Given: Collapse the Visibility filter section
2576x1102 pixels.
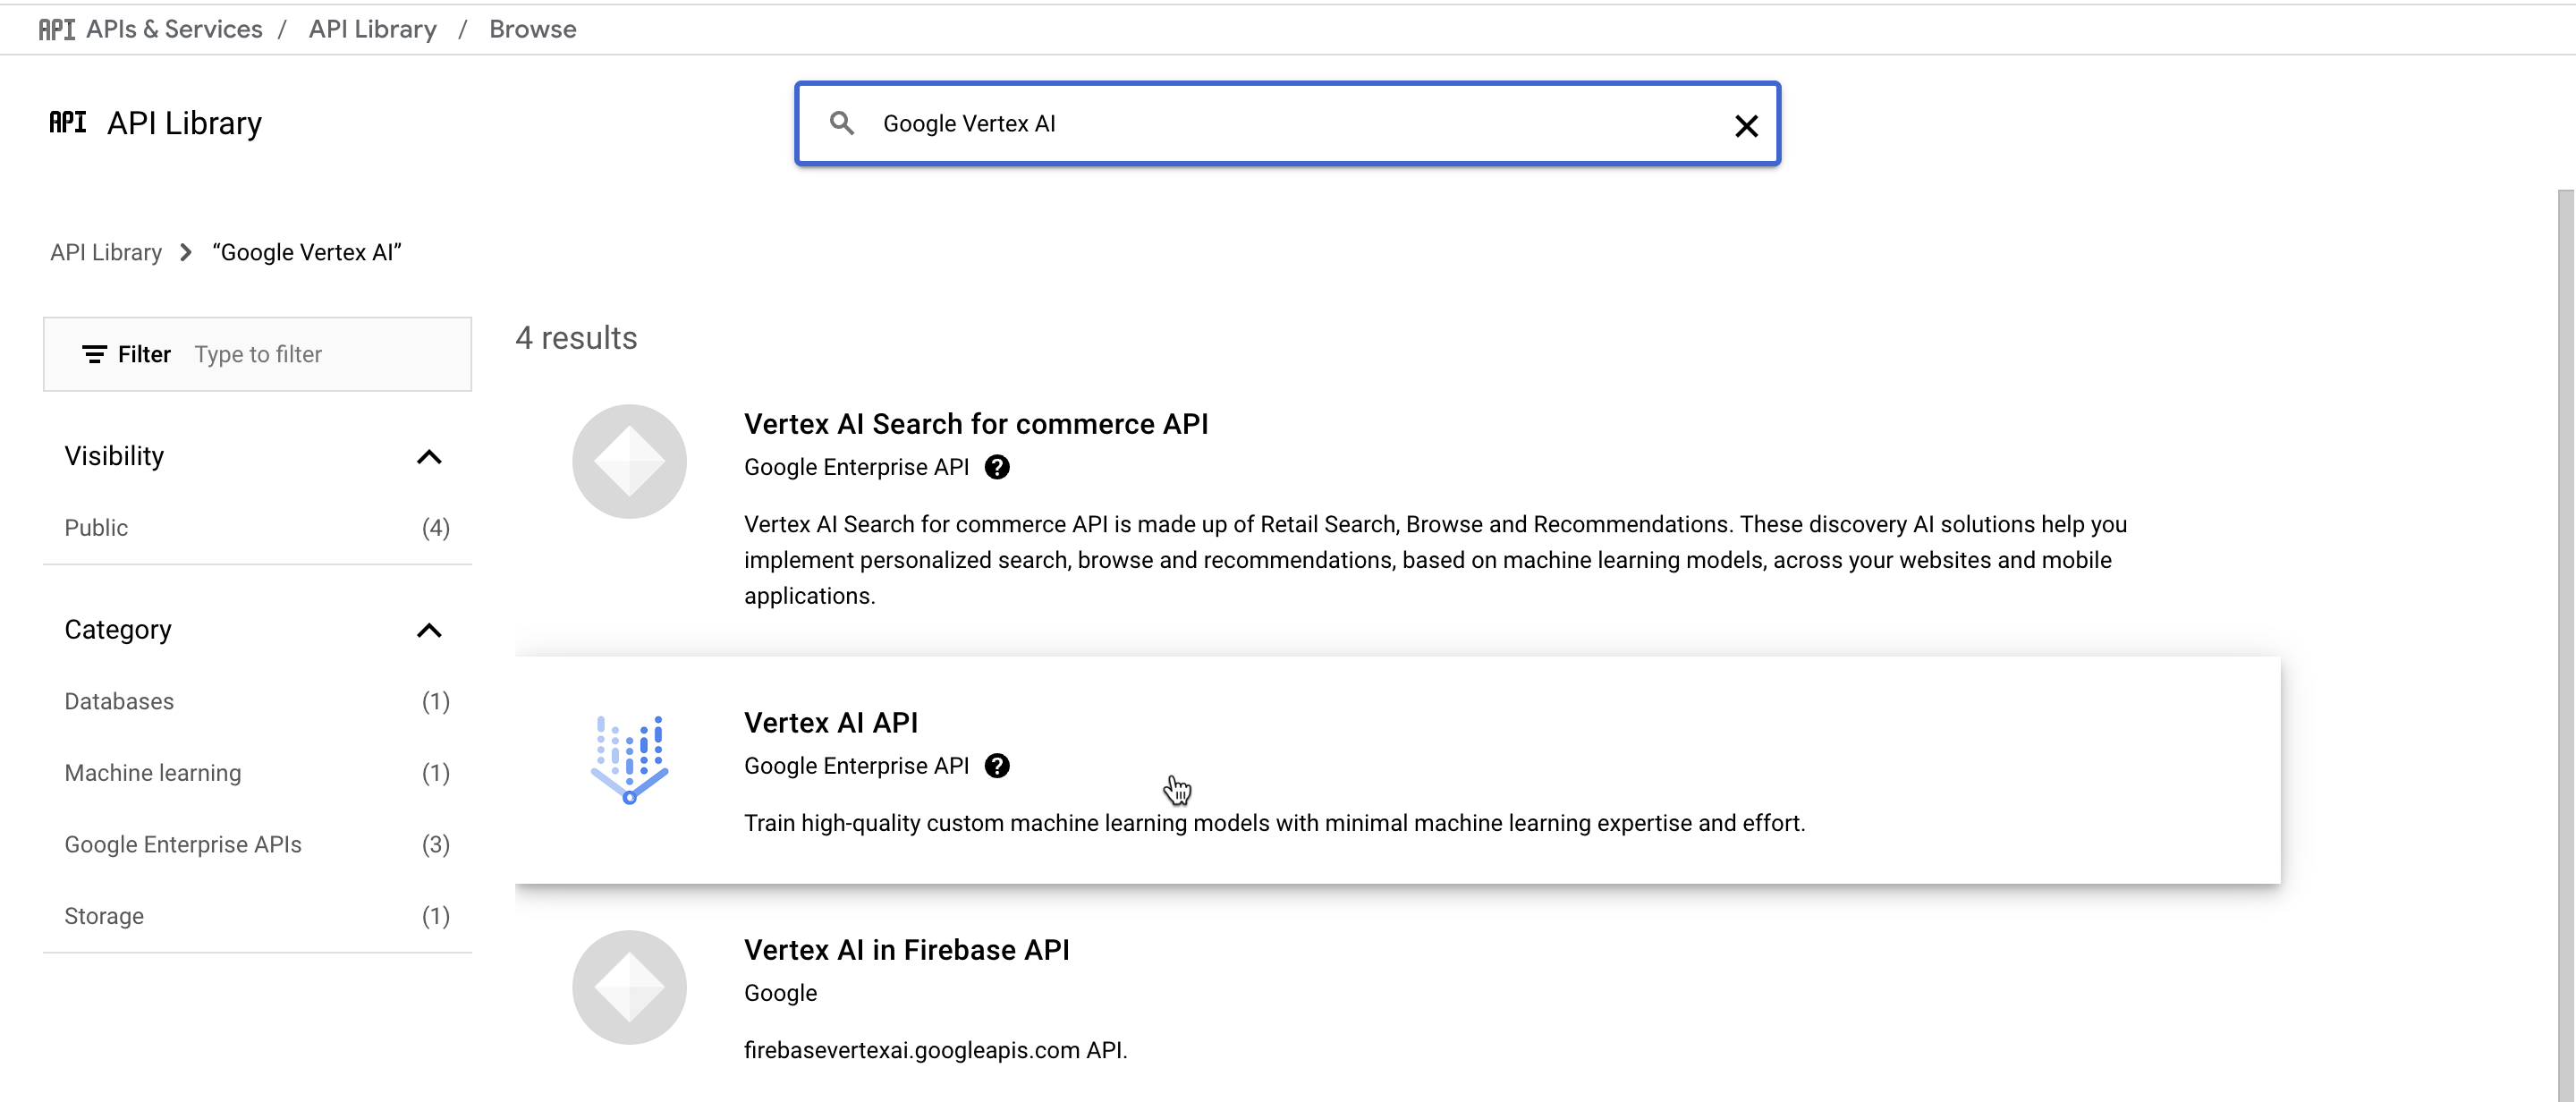Looking at the screenshot, I should coord(429,457).
